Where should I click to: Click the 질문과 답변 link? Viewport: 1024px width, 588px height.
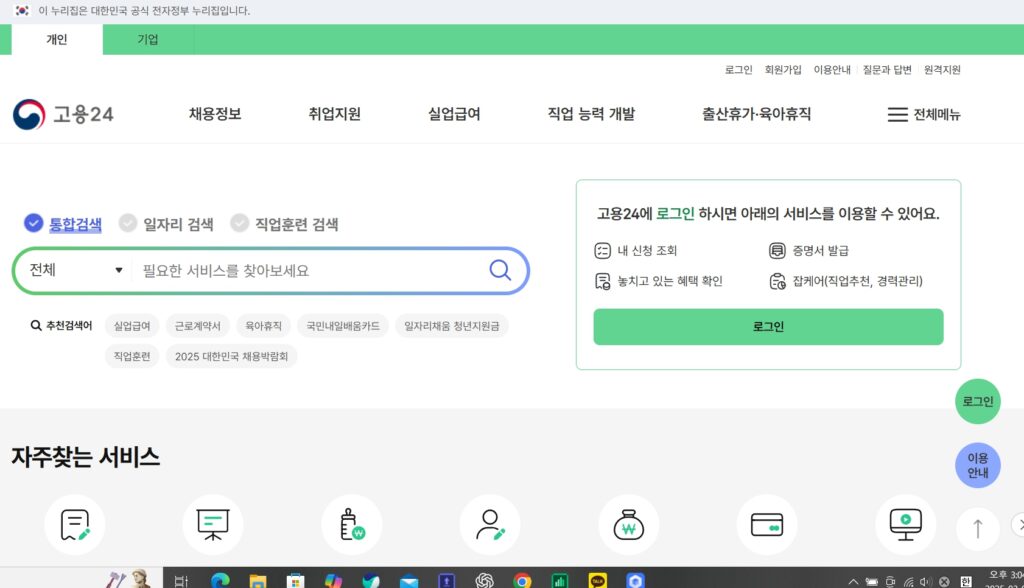[x=887, y=70]
